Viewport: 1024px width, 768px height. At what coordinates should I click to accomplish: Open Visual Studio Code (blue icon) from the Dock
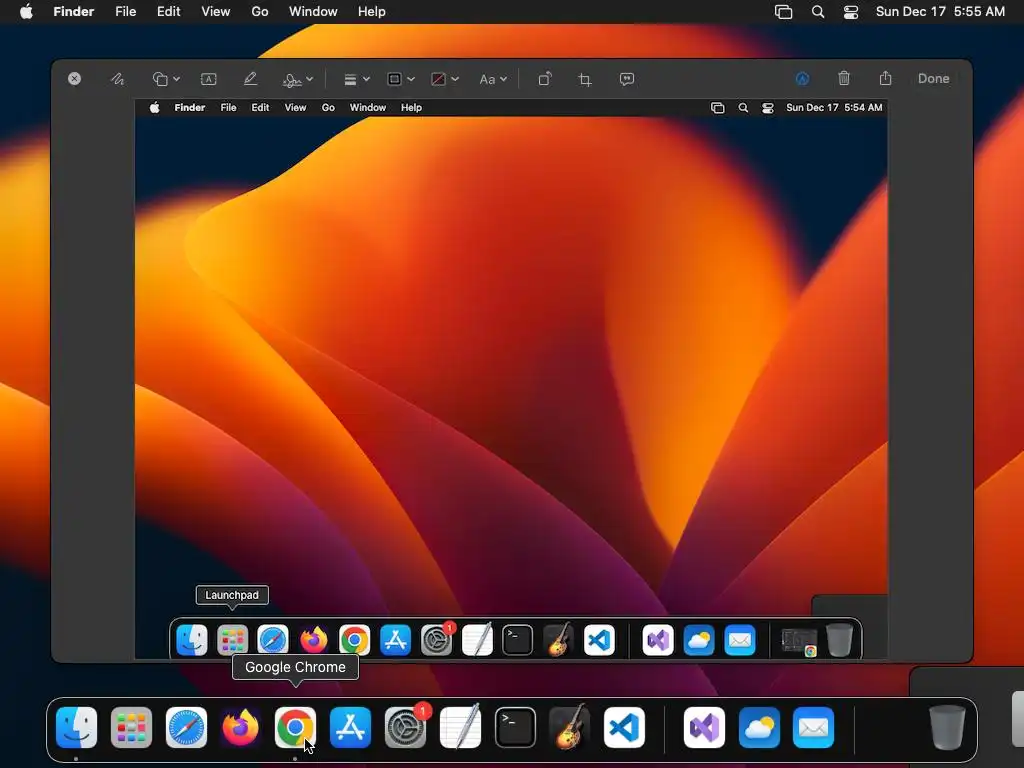coord(624,728)
